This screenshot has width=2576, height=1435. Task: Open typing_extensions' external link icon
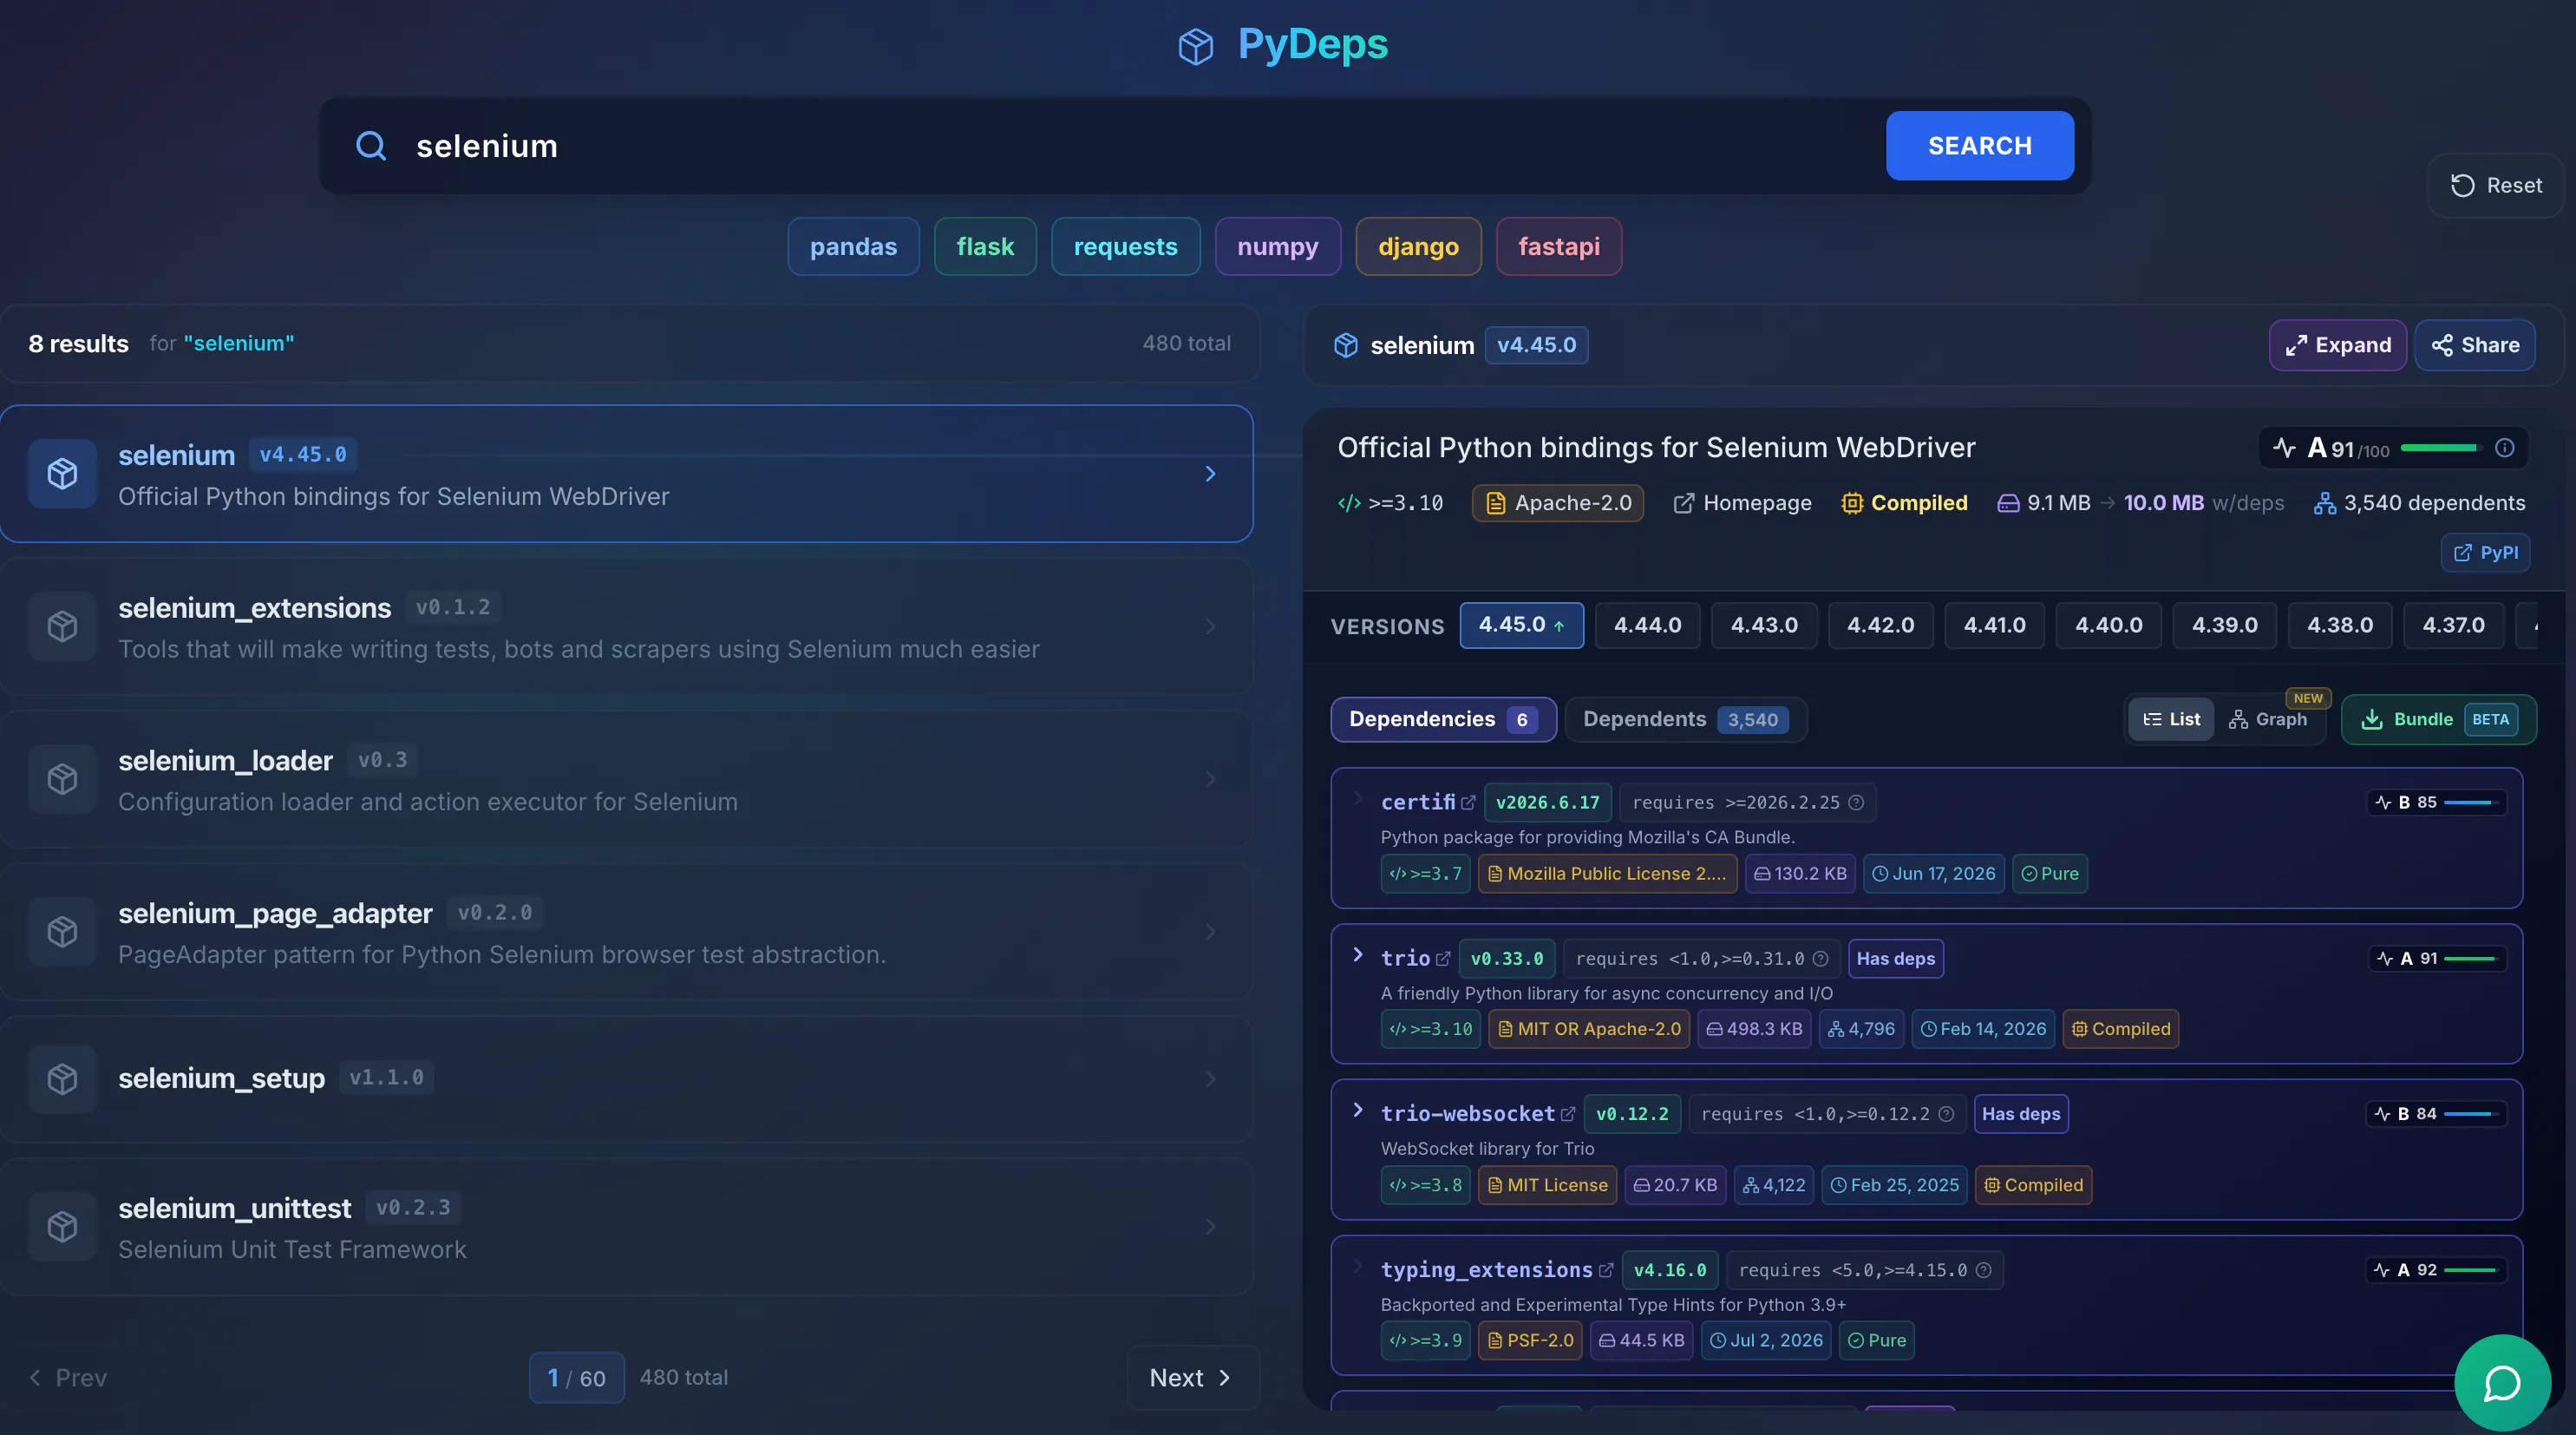click(1606, 1270)
